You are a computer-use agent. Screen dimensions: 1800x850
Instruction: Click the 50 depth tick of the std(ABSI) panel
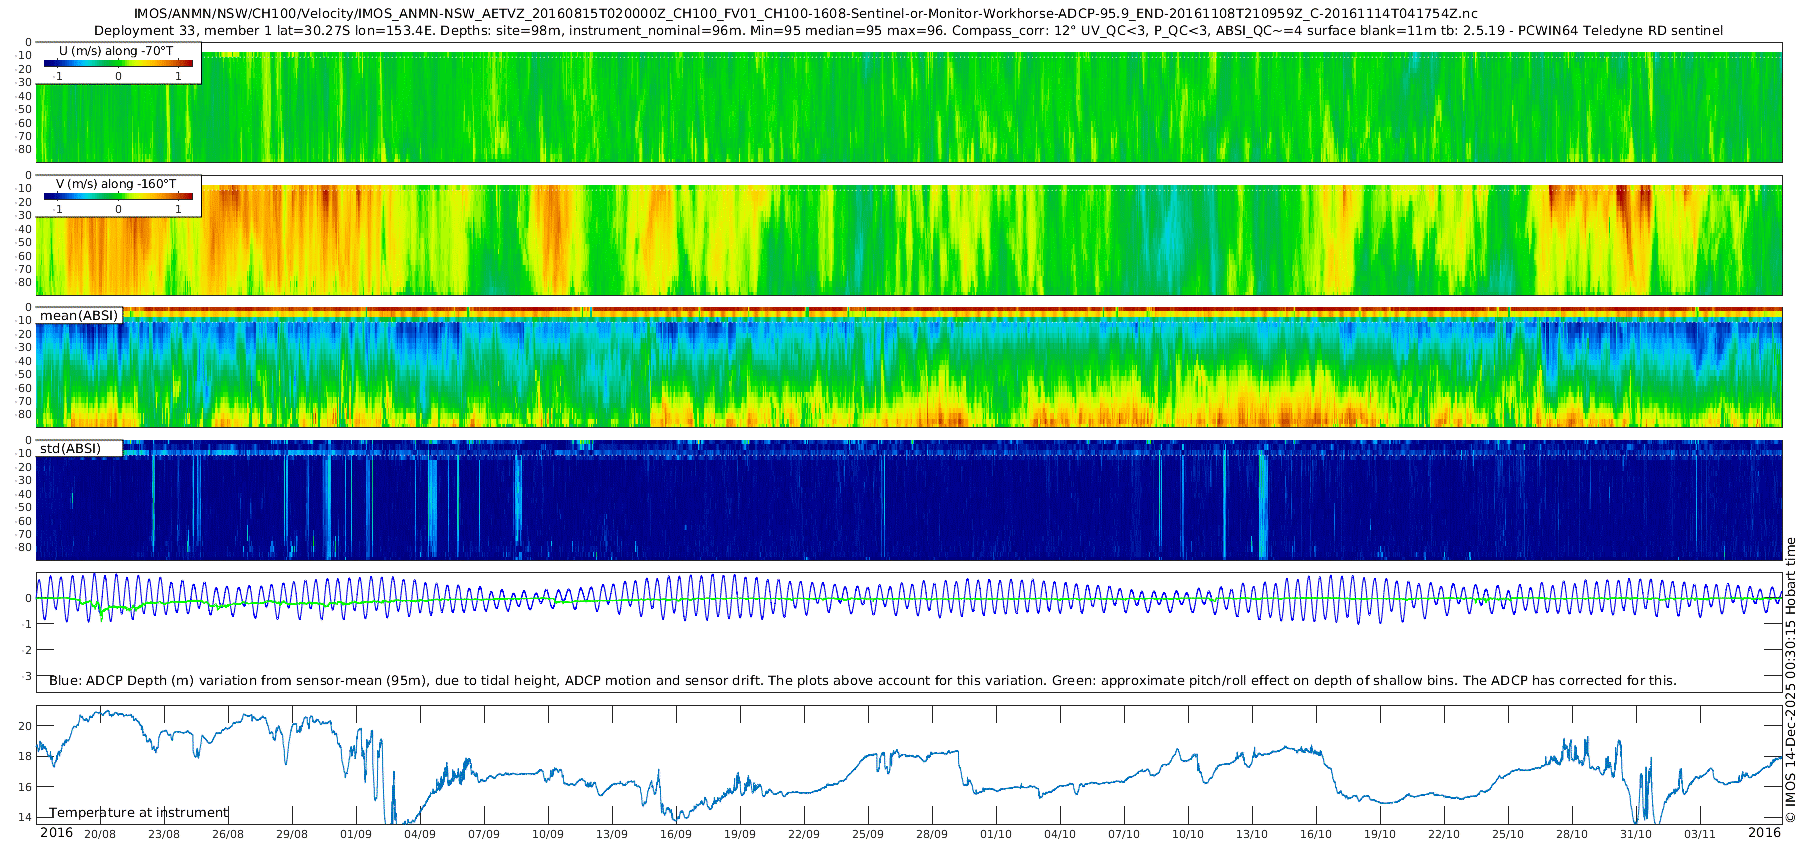click(25, 508)
